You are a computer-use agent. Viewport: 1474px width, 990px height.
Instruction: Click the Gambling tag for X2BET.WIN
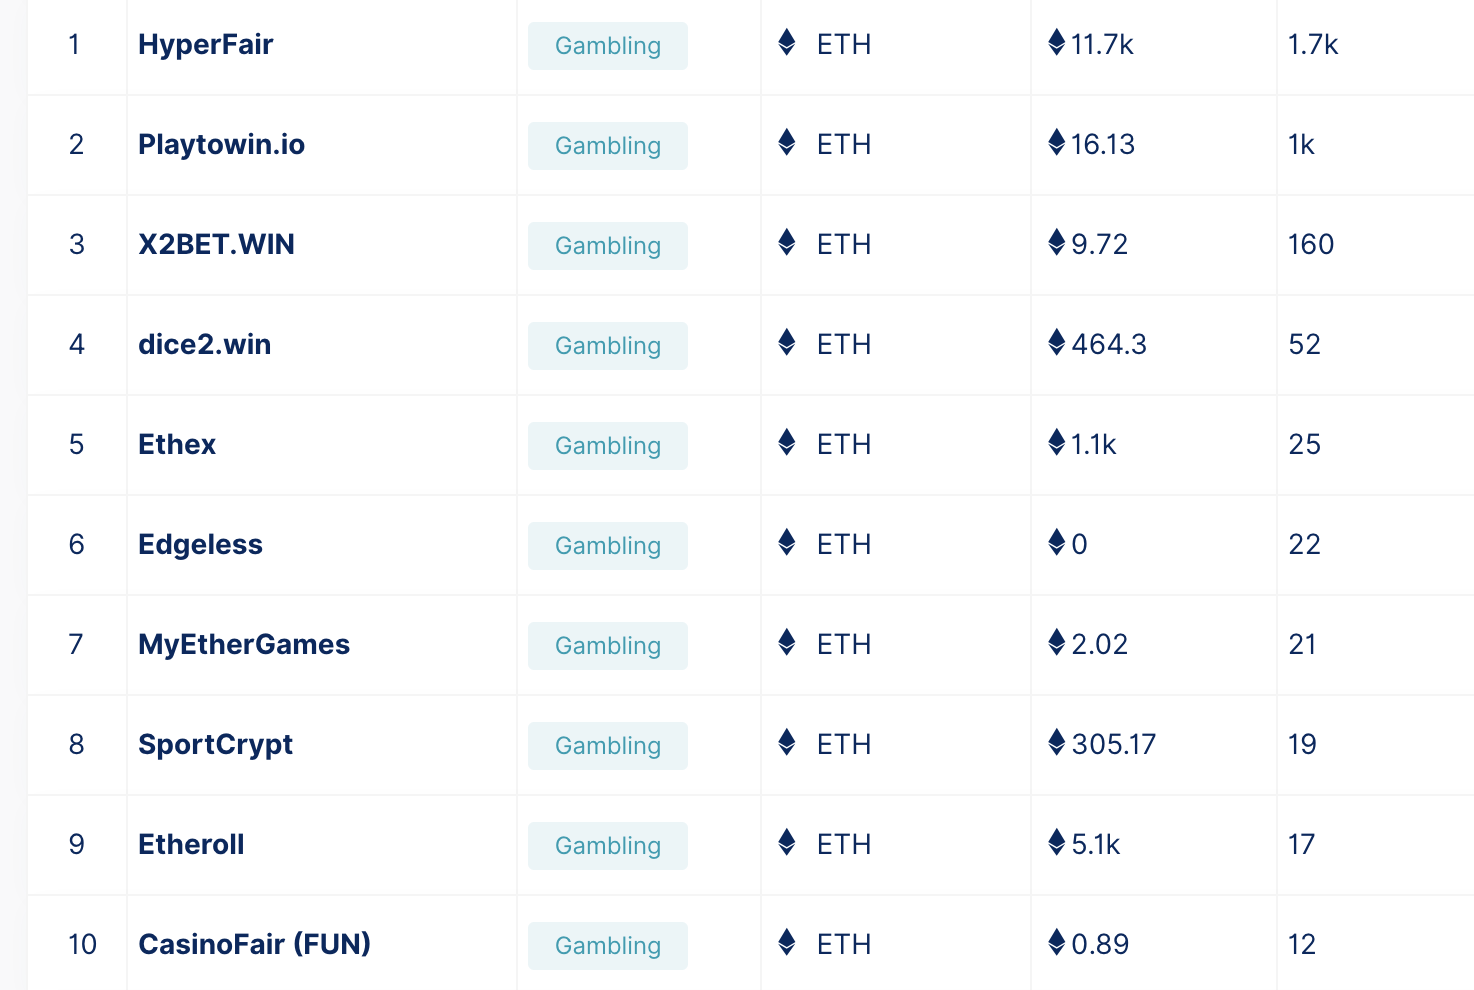point(608,246)
